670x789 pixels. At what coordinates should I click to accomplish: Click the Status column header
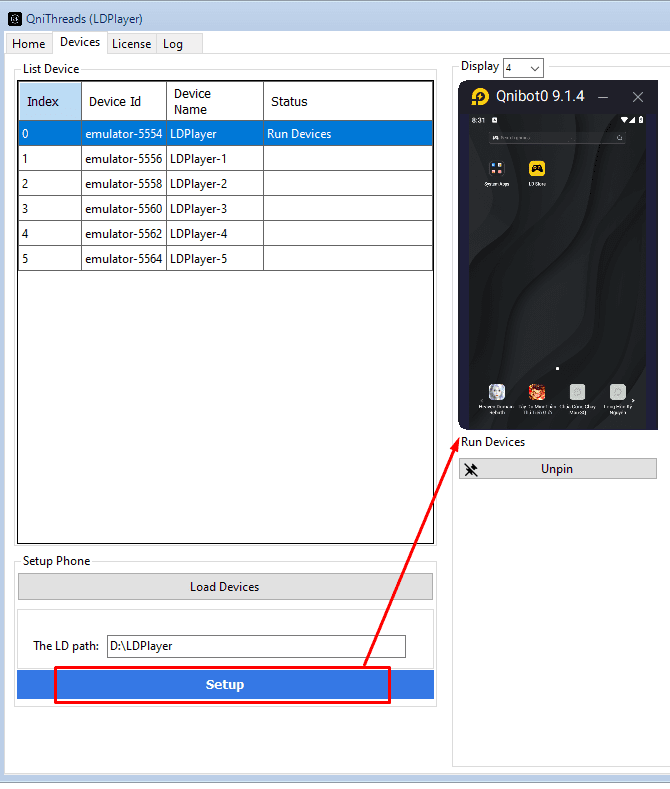click(348, 101)
